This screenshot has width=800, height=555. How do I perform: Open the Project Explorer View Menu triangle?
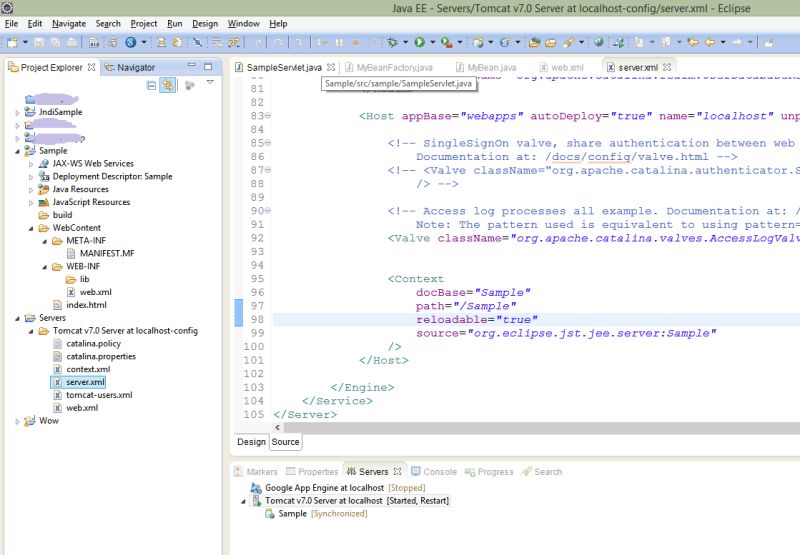coord(210,82)
